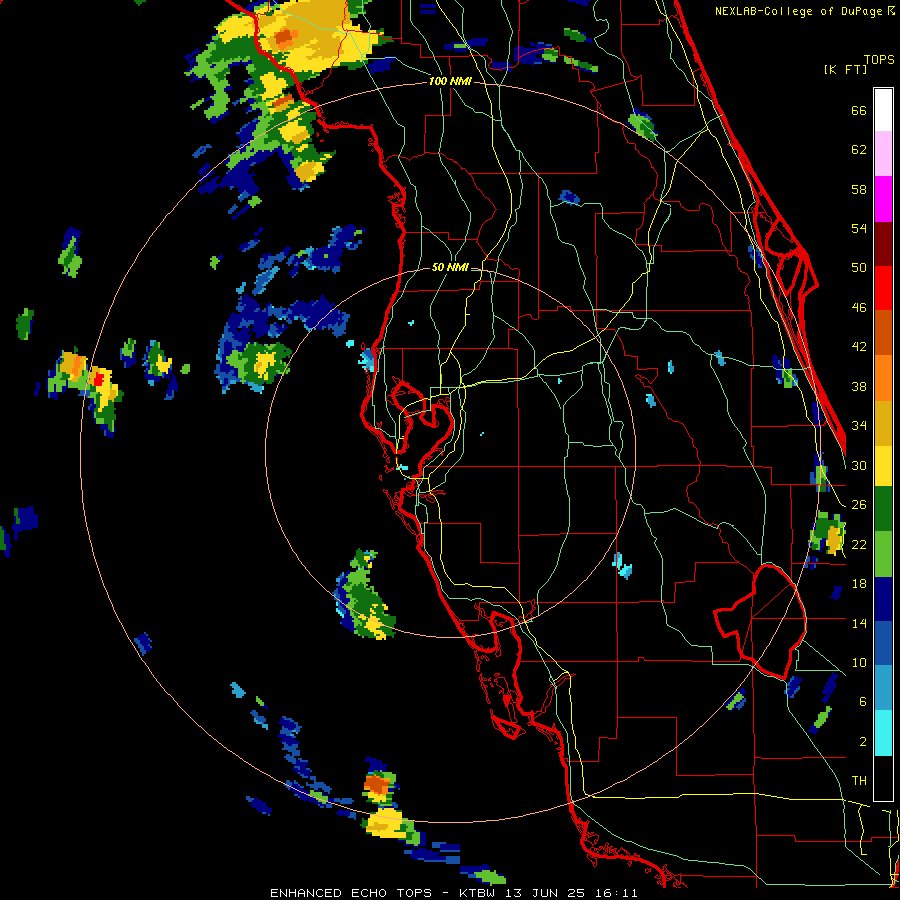Select the light green legend swatch

(x=883, y=554)
